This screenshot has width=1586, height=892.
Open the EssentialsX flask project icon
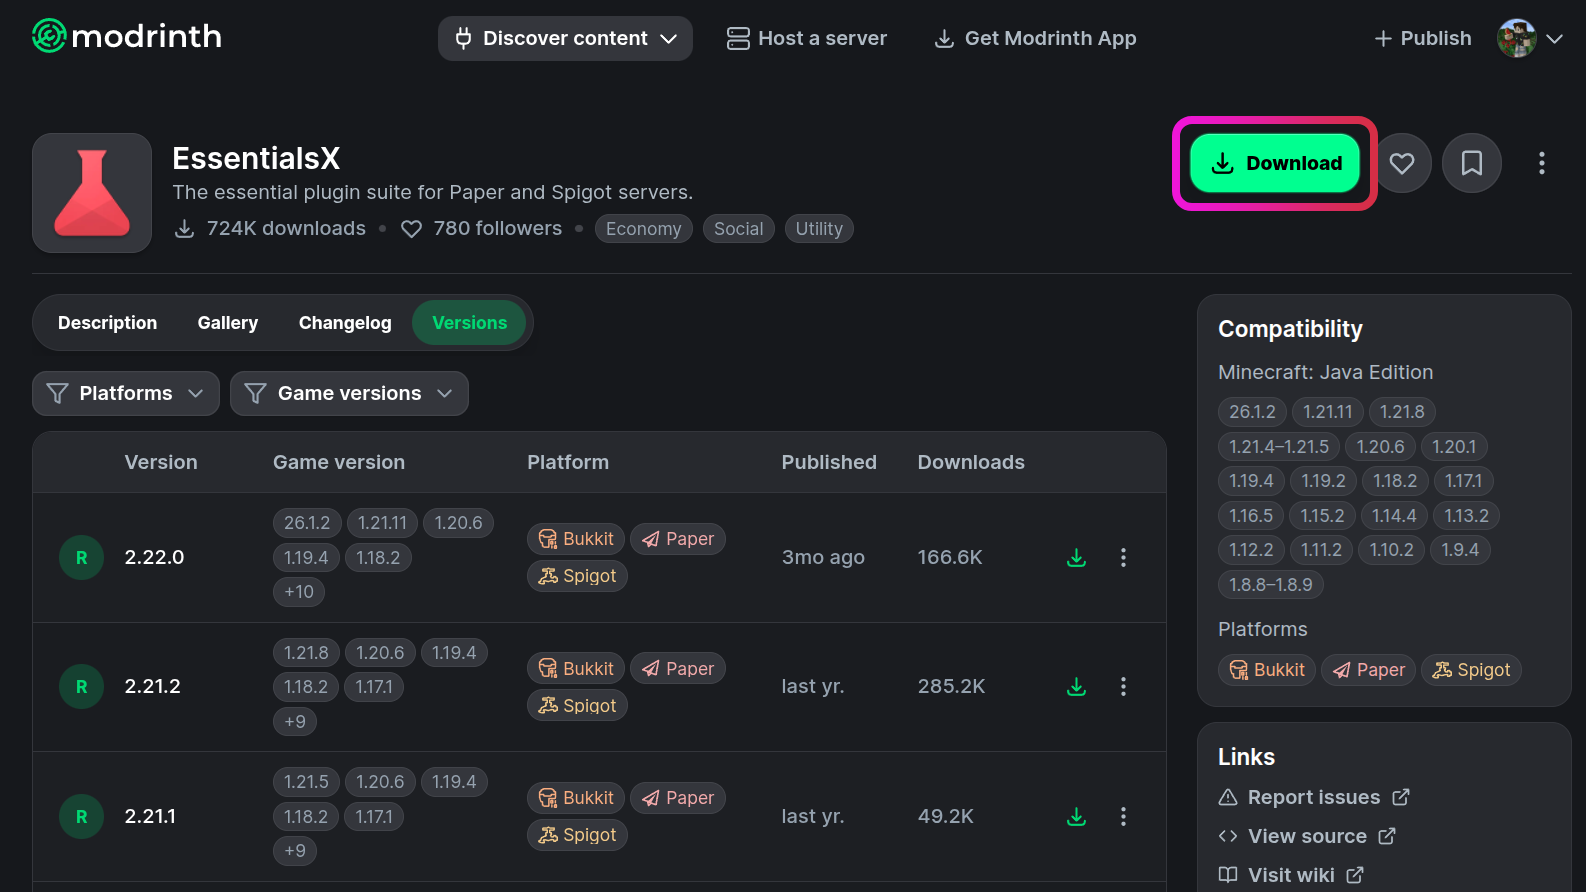pos(92,193)
